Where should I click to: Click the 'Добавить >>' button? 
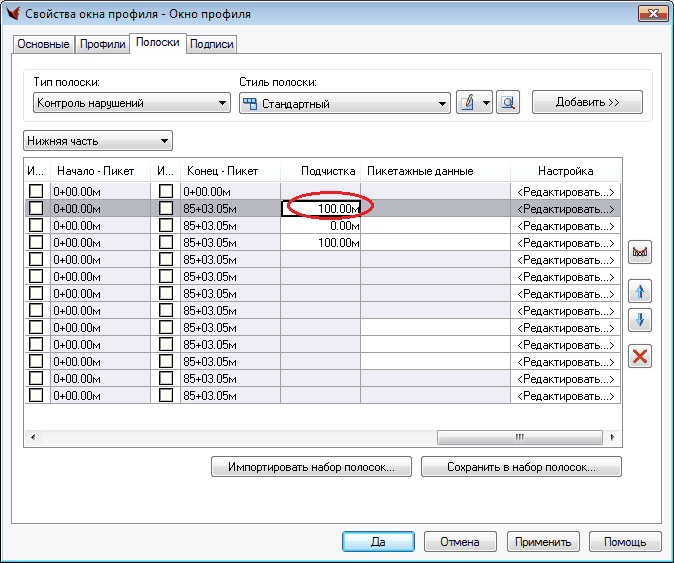(x=587, y=102)
